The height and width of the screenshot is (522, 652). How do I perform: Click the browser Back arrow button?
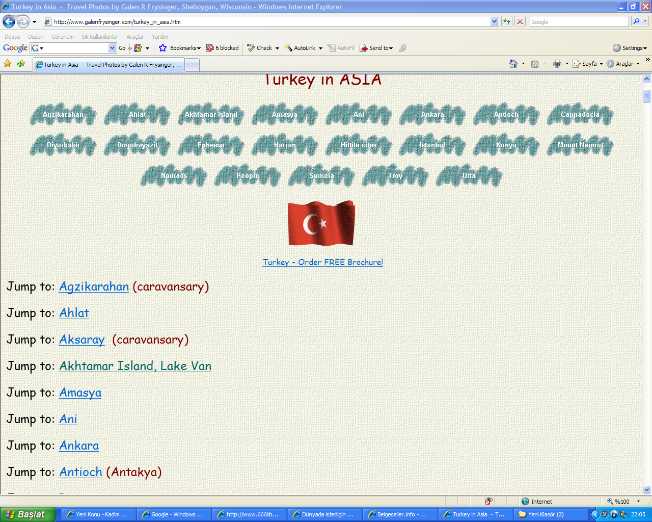point(9,21)
